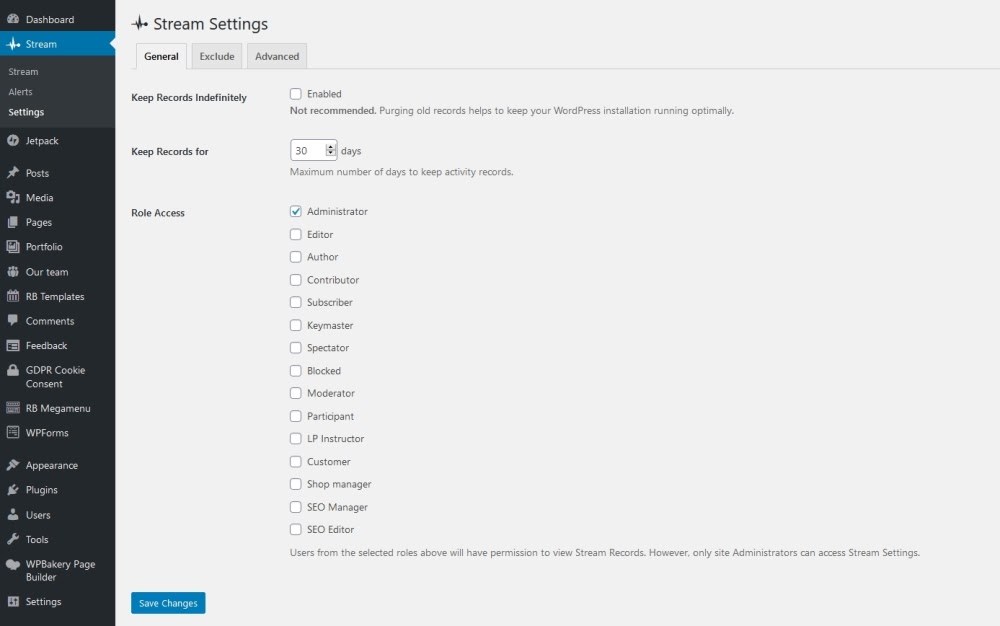Check the Editor role checkbox
The height and width of the screenshot is (626, 1000).
(x=295, y=234)
